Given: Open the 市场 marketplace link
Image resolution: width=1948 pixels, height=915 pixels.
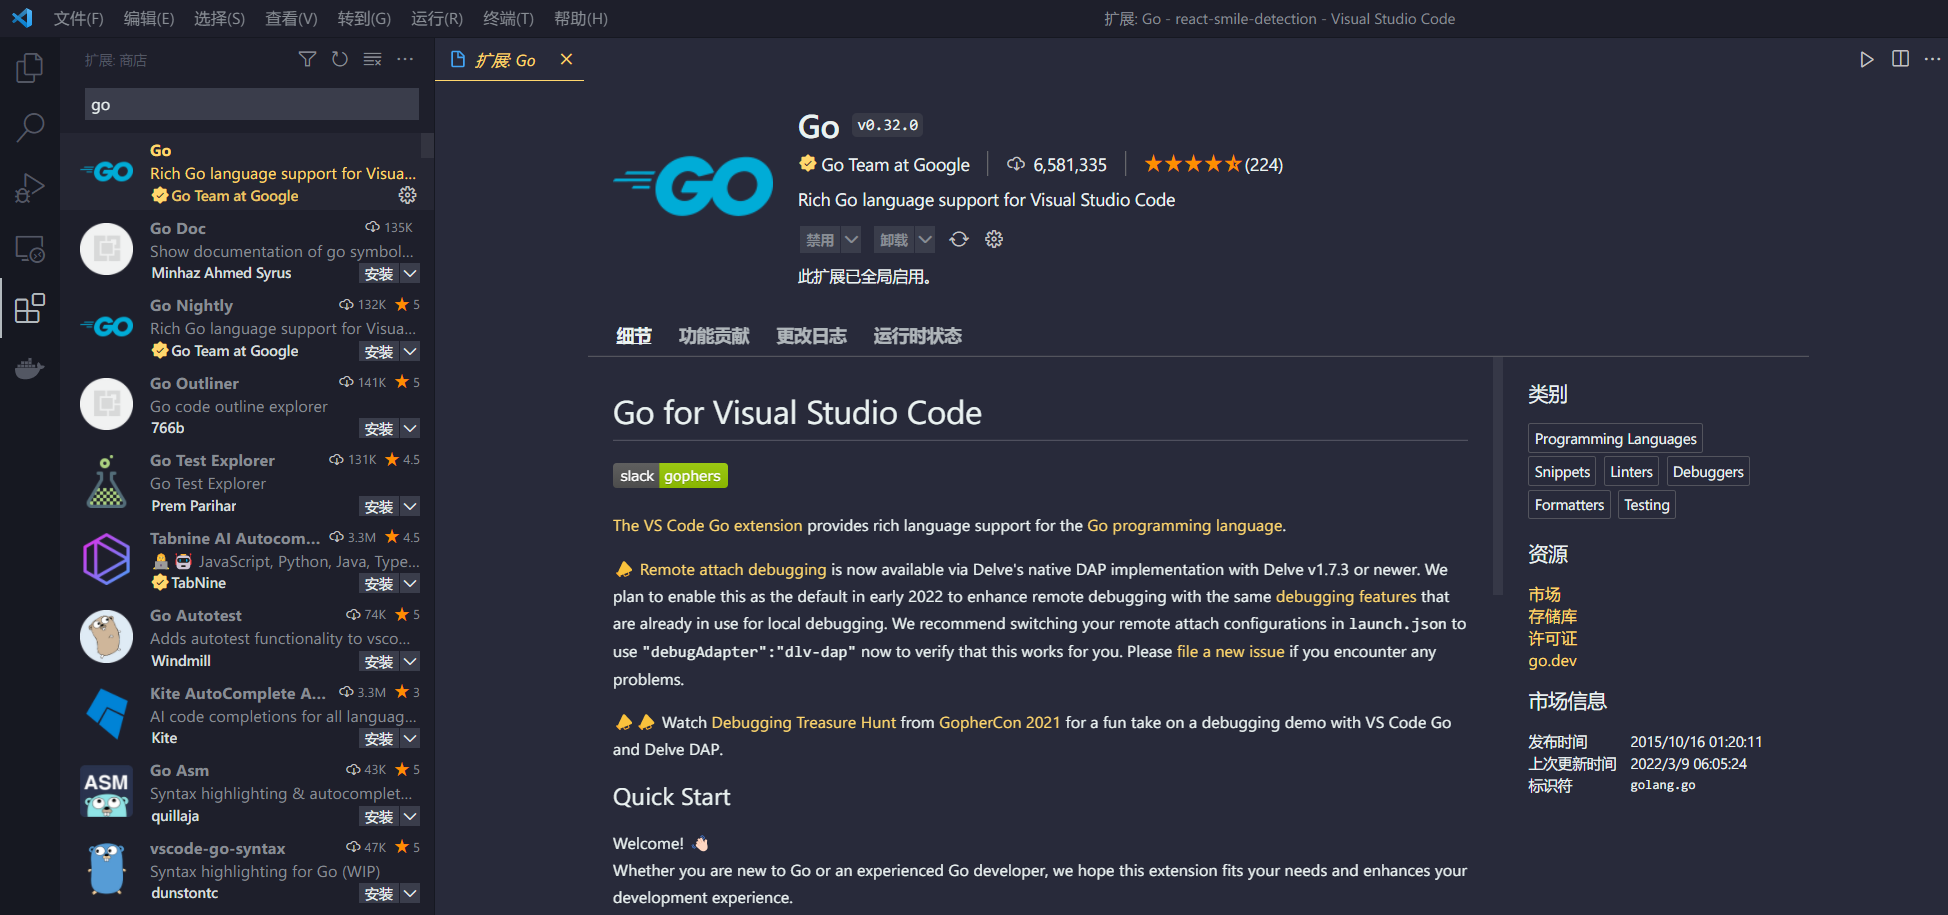Looking at the screenshot, I should coord(1544,595).
